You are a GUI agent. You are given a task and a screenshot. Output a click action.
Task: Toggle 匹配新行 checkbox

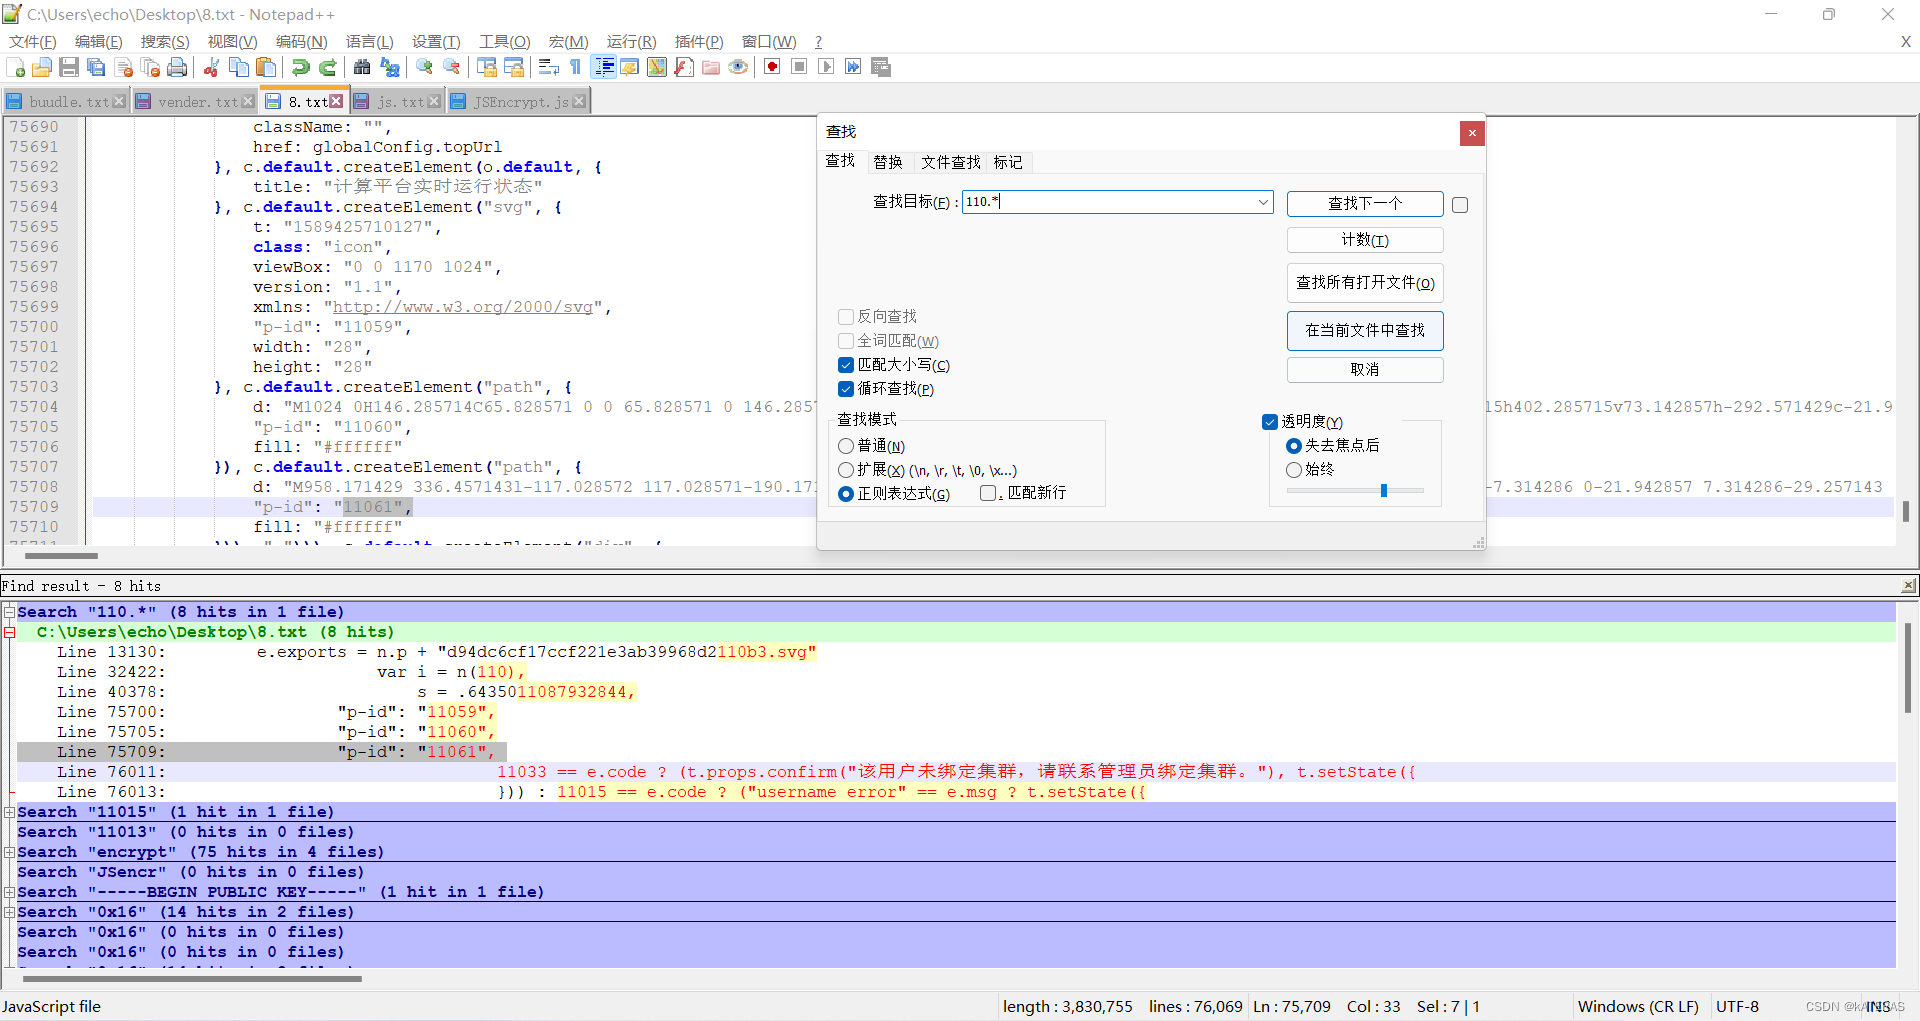(989, 493)
